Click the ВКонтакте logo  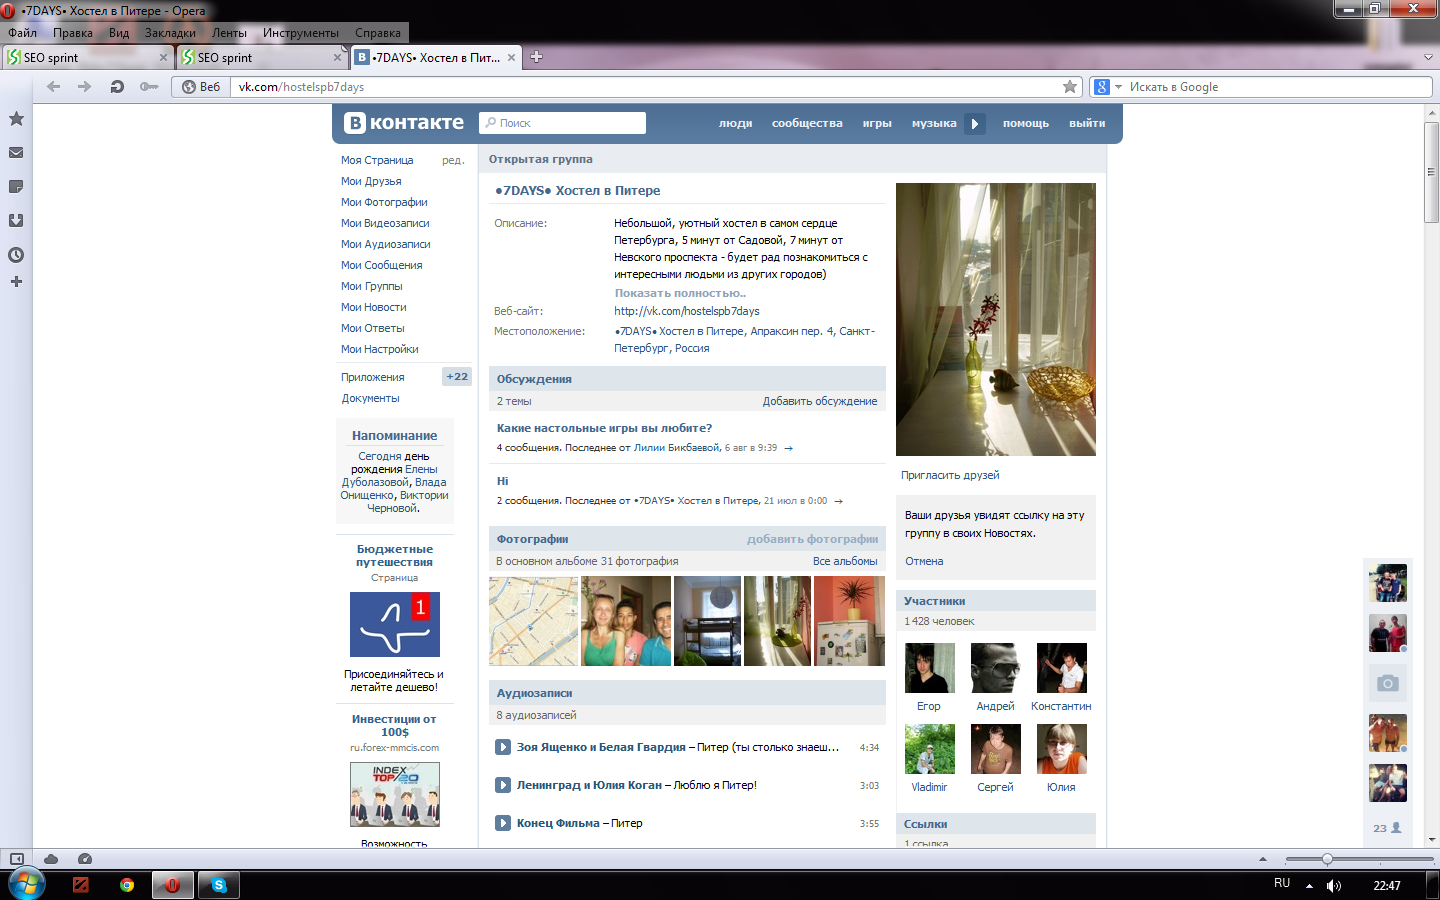(x=404, y=123)
